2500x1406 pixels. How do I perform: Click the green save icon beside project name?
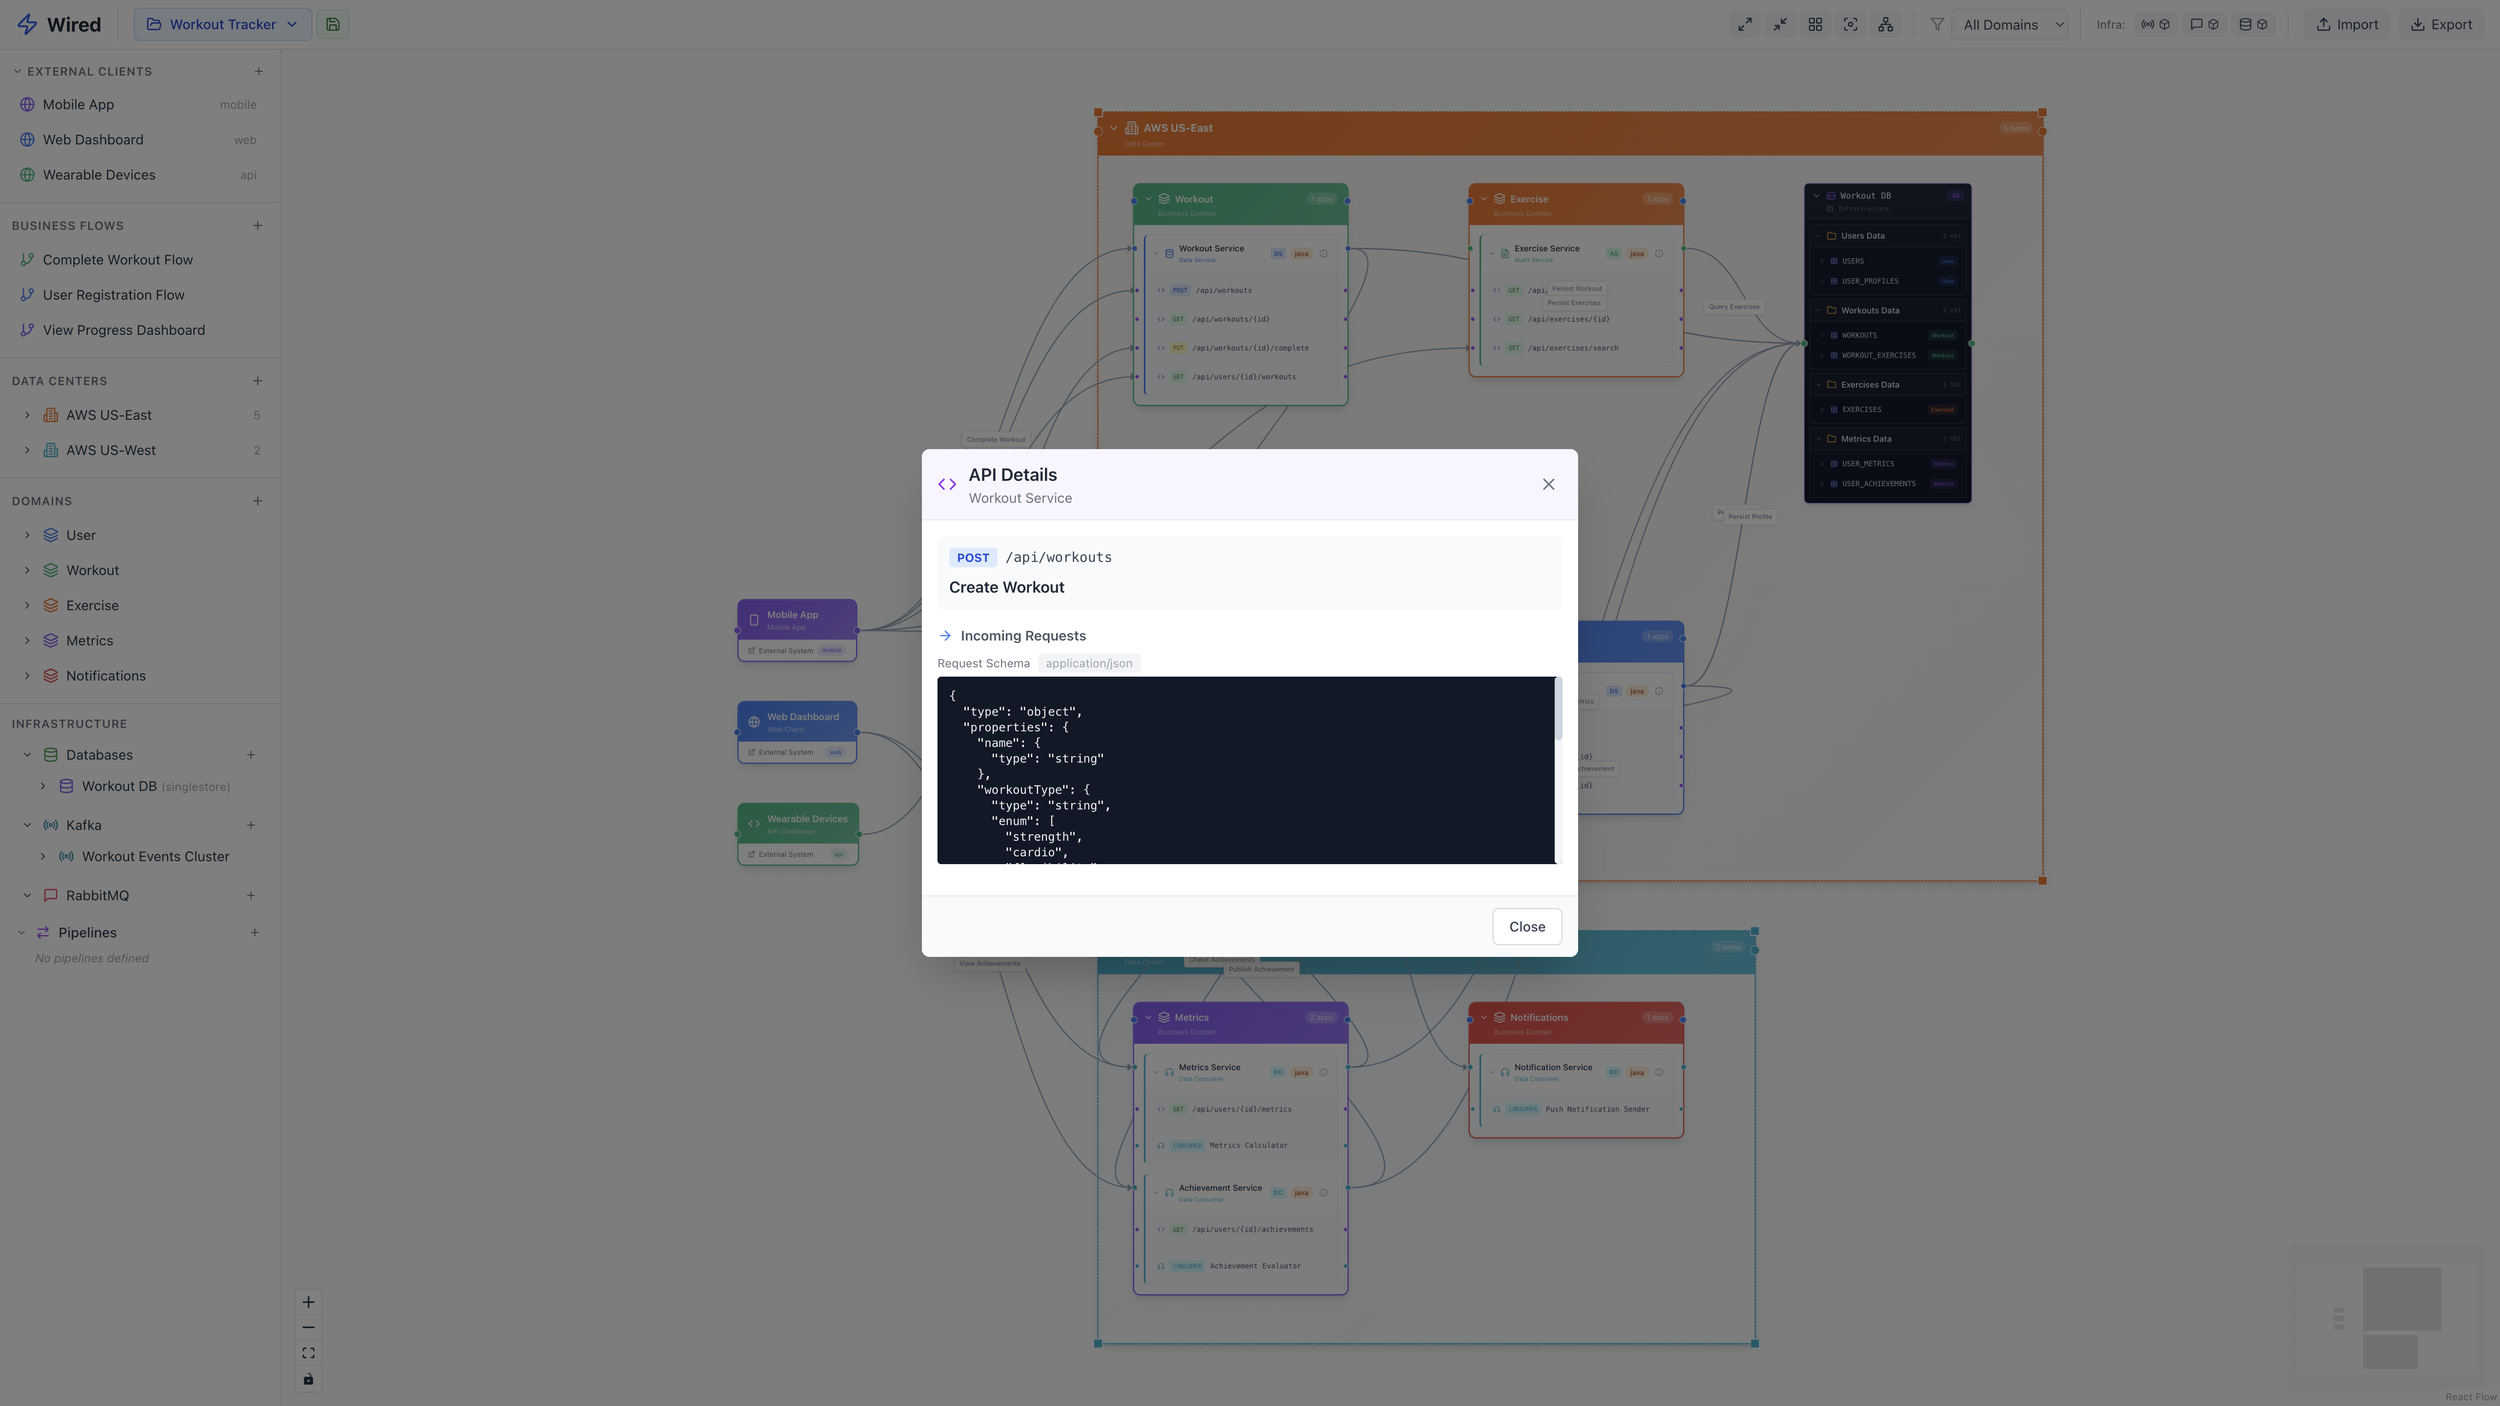(333, 25)
